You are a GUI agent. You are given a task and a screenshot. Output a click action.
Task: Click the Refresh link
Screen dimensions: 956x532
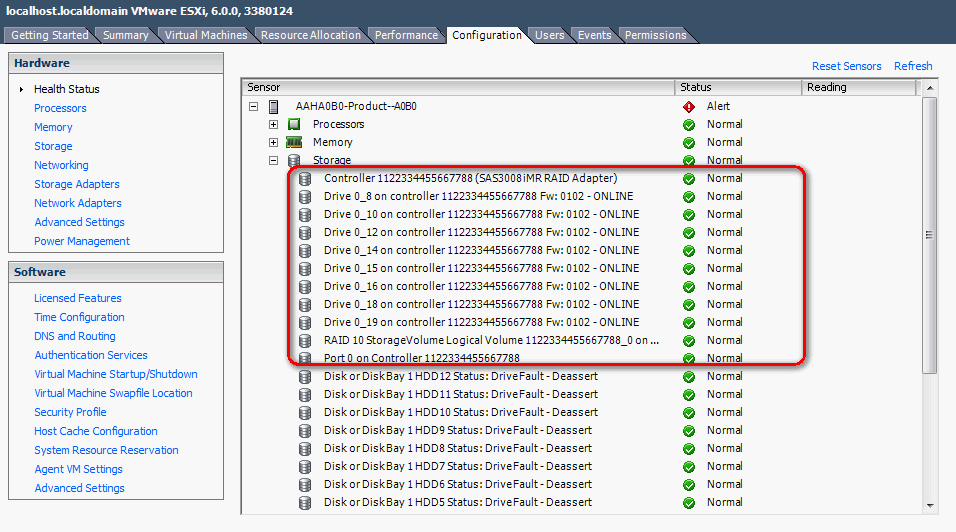coord(913,66)
